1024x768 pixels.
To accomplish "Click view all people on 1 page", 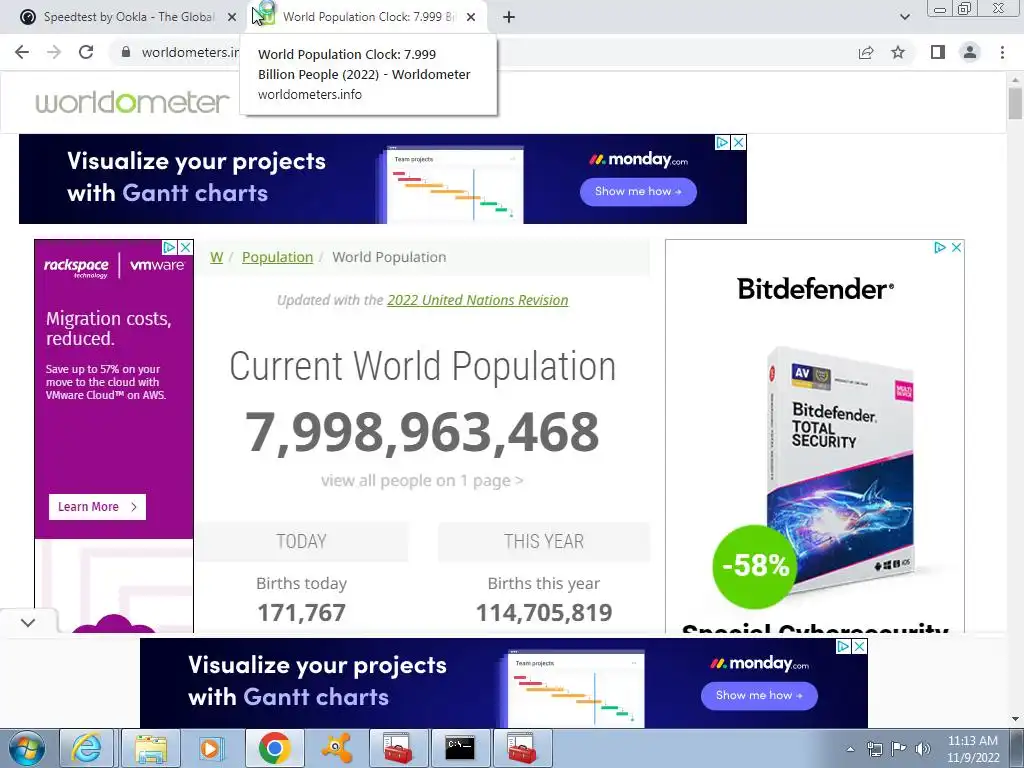I will point(422,481).
